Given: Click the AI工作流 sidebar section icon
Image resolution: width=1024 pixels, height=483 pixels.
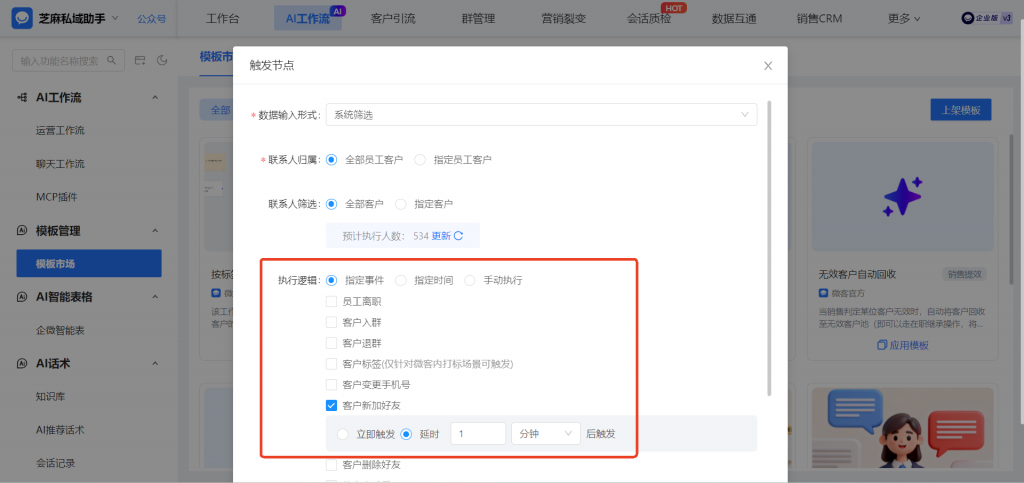Looking at the screenshot, I should coord(22,98).
